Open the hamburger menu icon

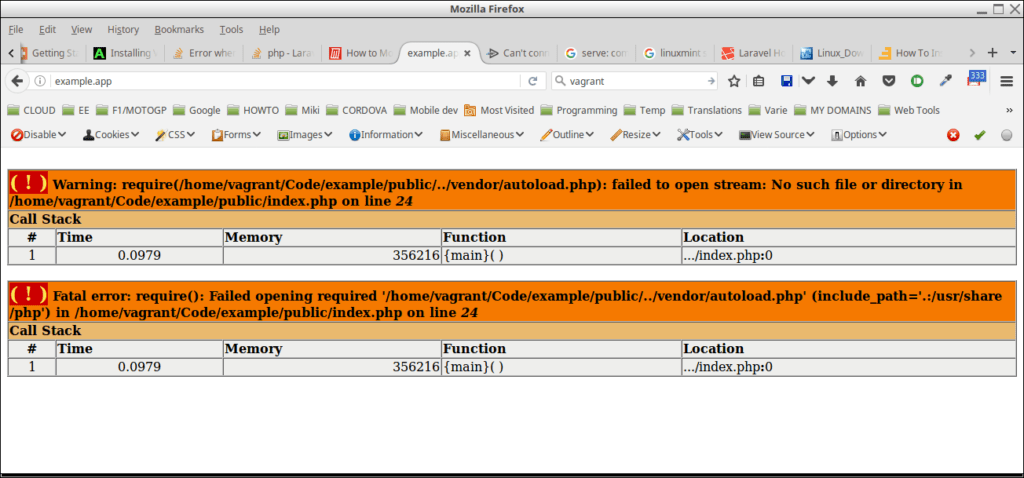(1007, 81)
